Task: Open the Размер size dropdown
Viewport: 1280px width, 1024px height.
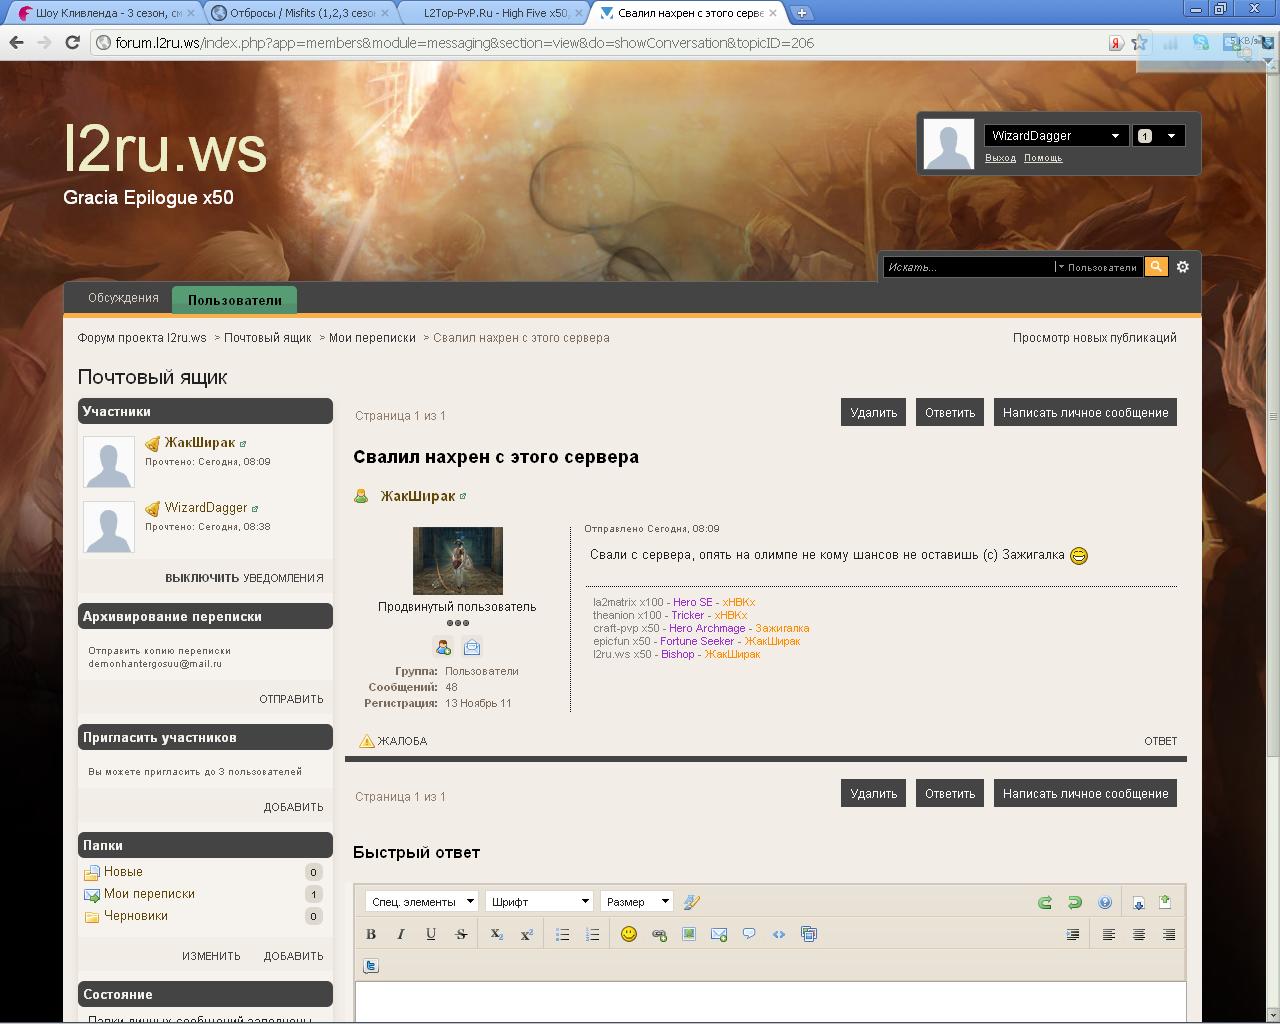Action: click(637, 902)
